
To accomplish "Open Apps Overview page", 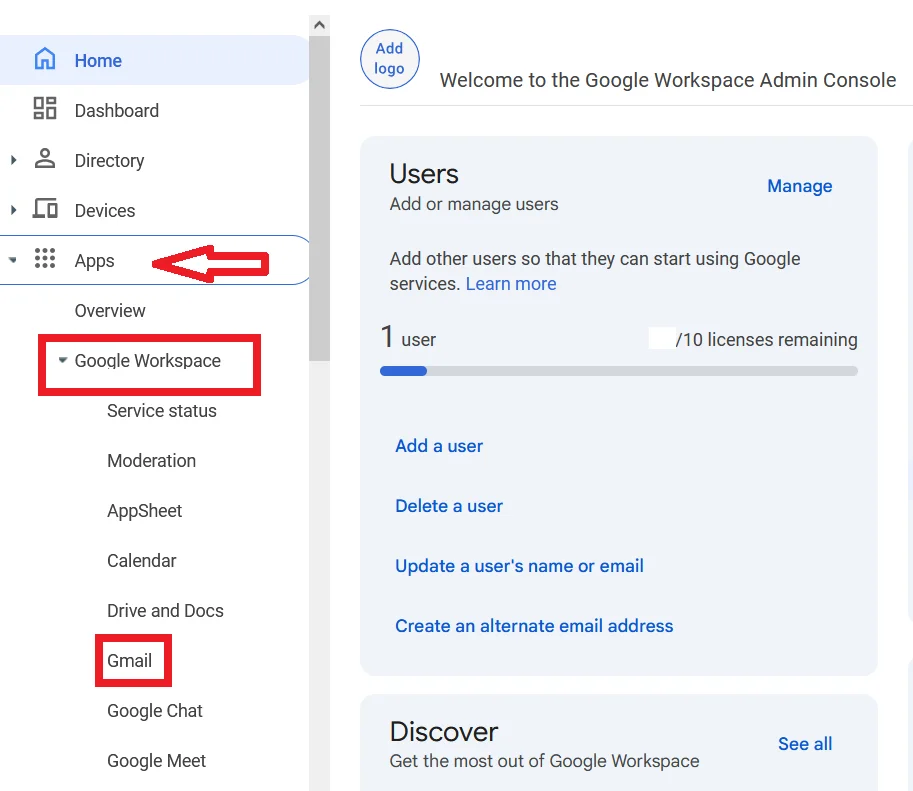I will (110, 311).
